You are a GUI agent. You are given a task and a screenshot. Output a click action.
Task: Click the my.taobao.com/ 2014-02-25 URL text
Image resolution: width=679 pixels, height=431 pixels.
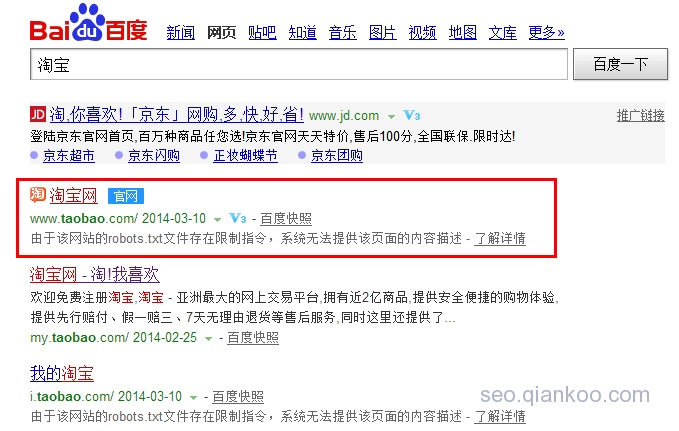pyautogui.click(x=113, y=337)
